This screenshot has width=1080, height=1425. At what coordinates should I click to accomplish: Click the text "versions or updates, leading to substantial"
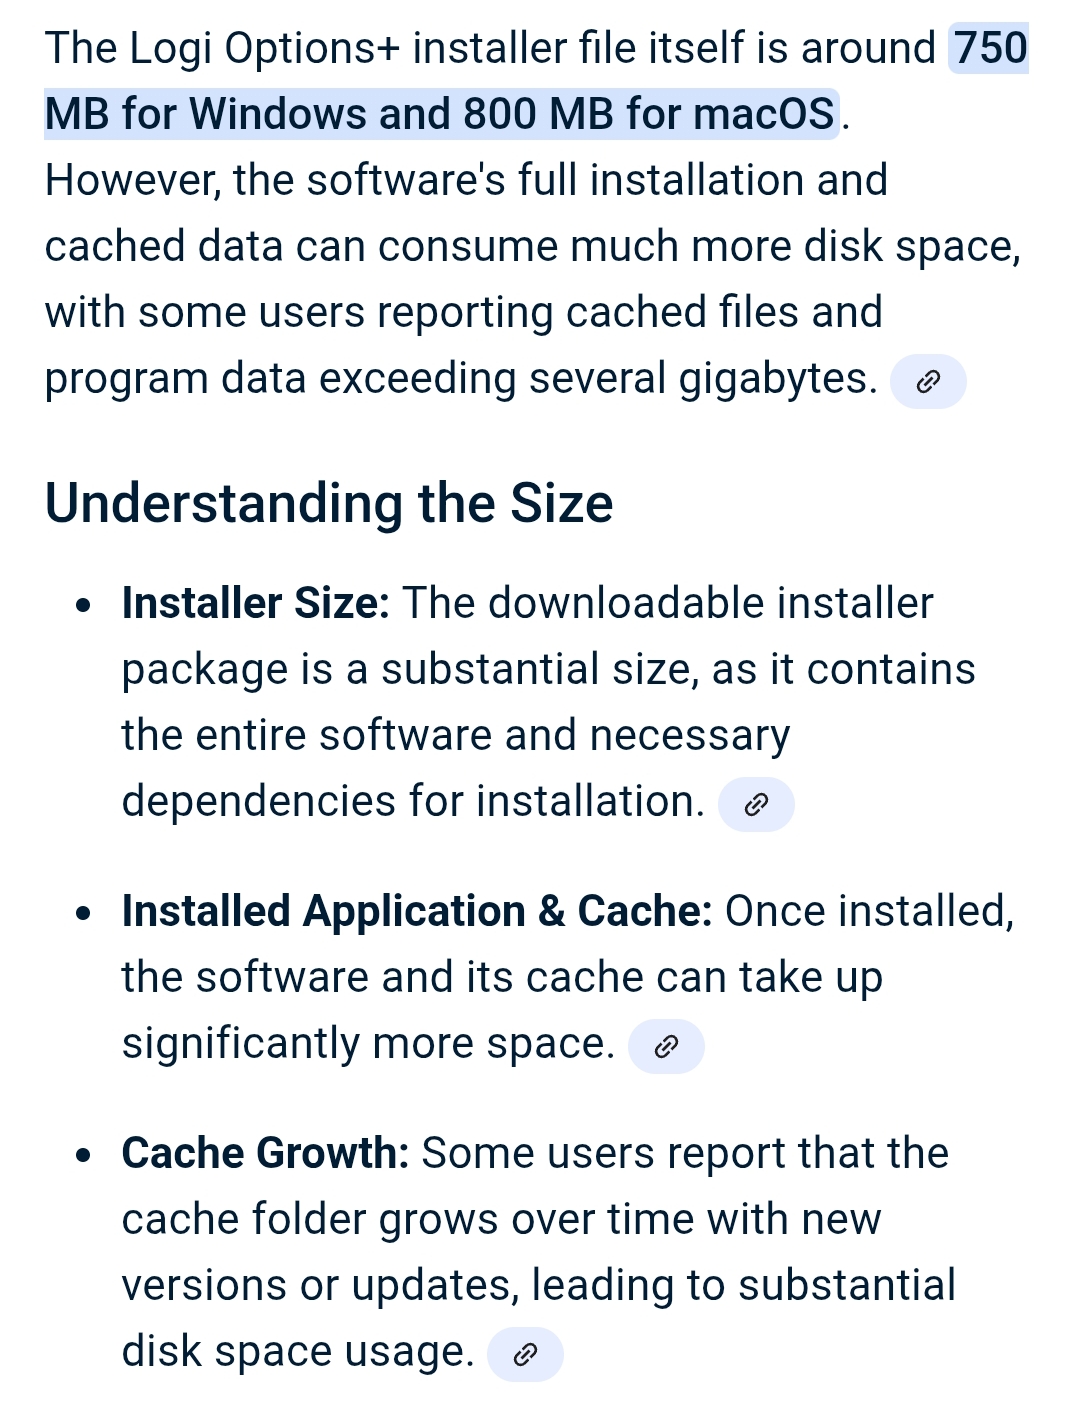[x=538, y=1286]
